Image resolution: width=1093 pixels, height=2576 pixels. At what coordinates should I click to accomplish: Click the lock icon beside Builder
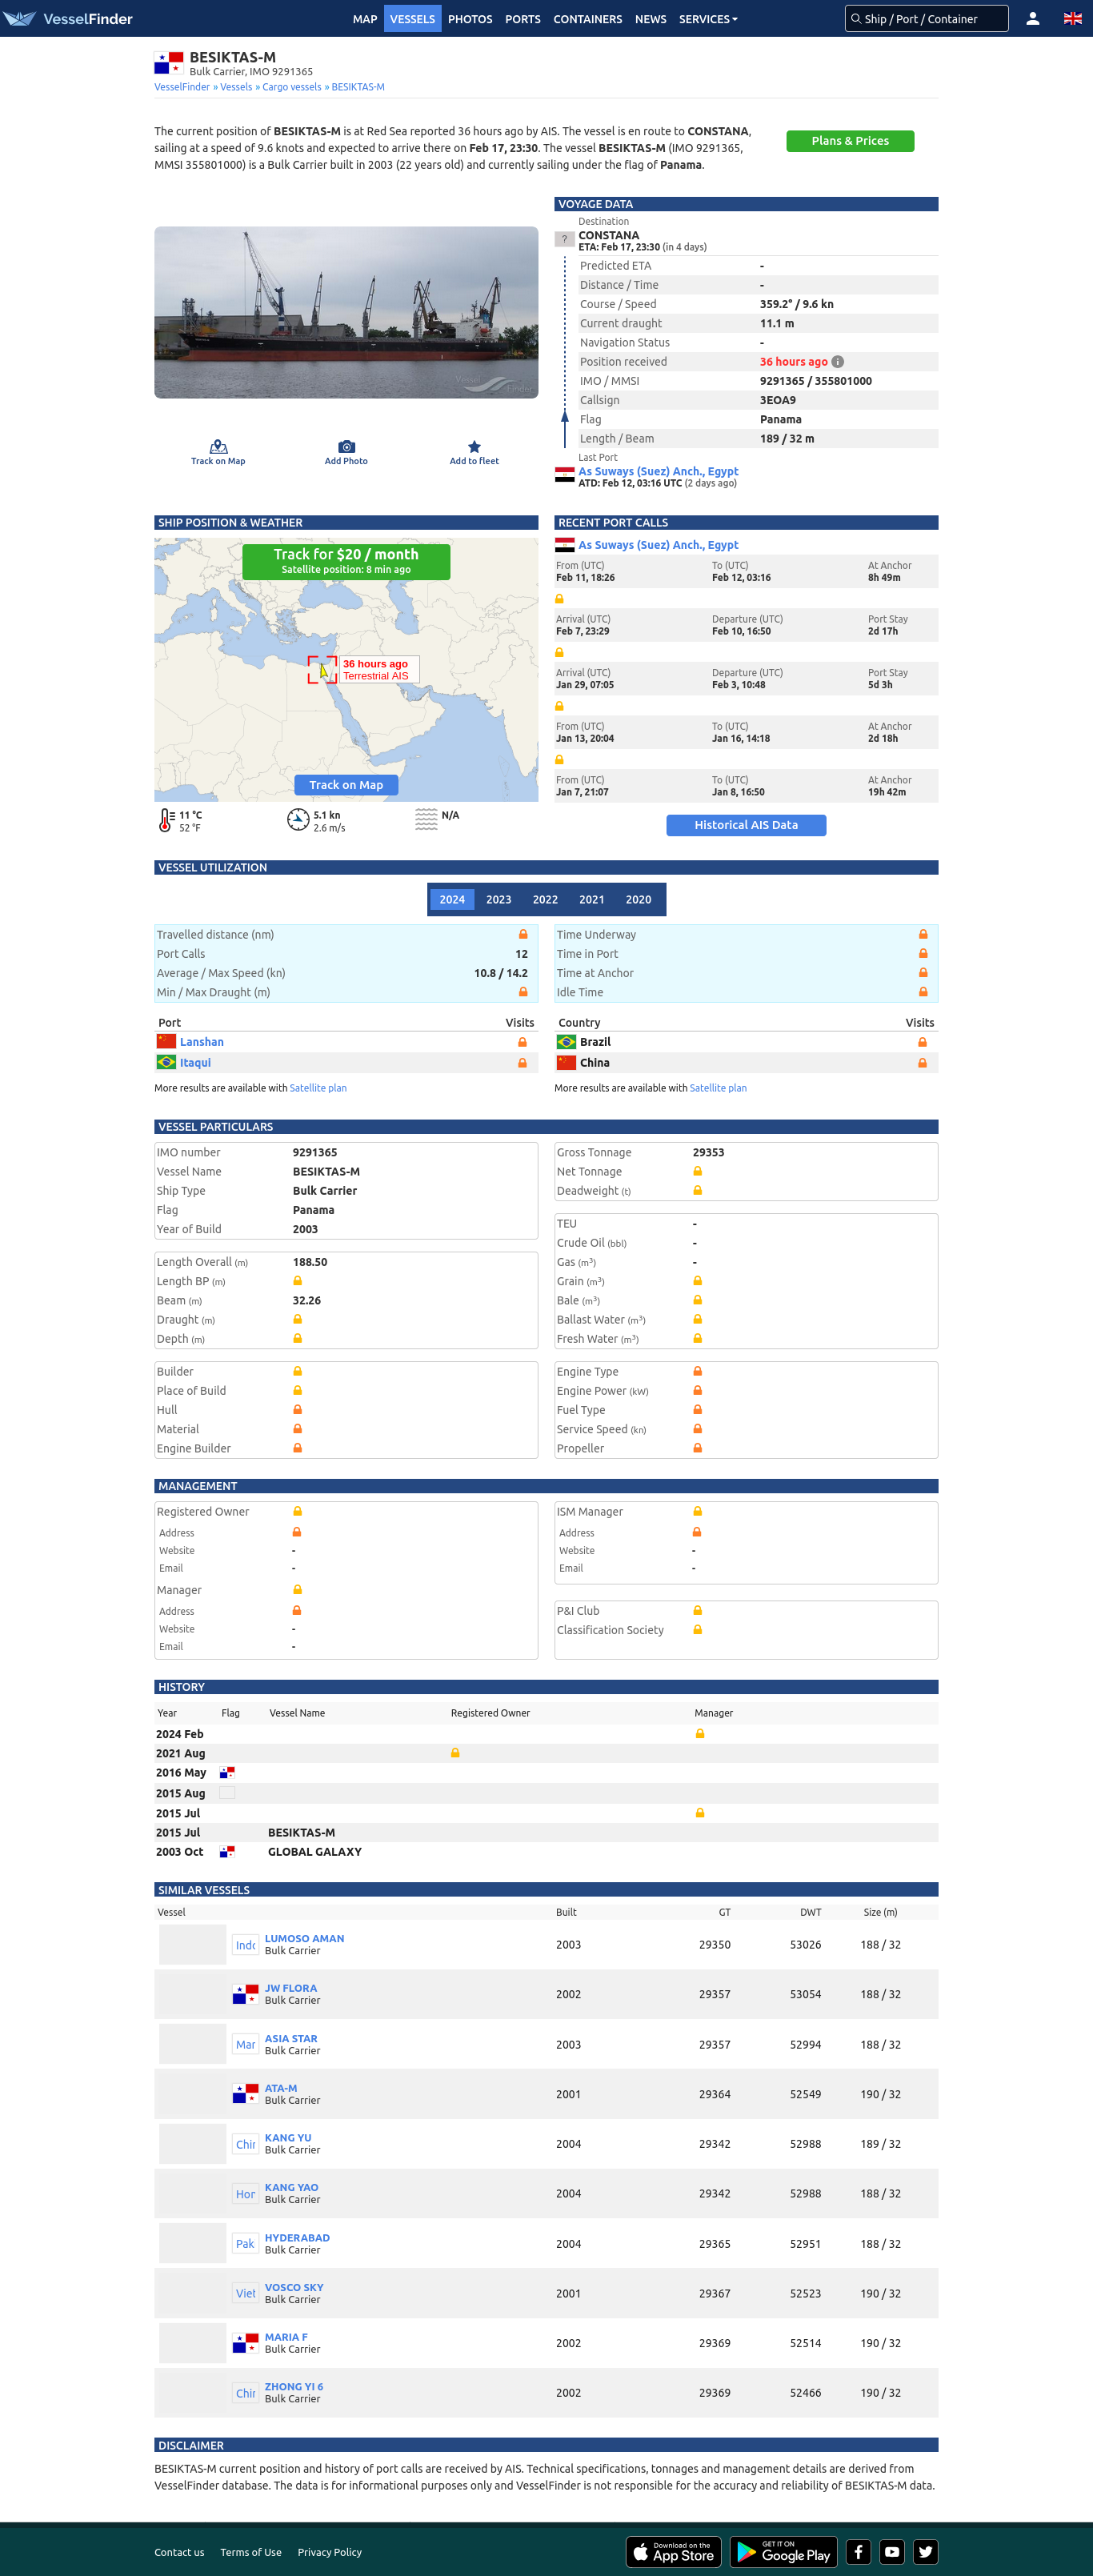tap(297, 1371)
